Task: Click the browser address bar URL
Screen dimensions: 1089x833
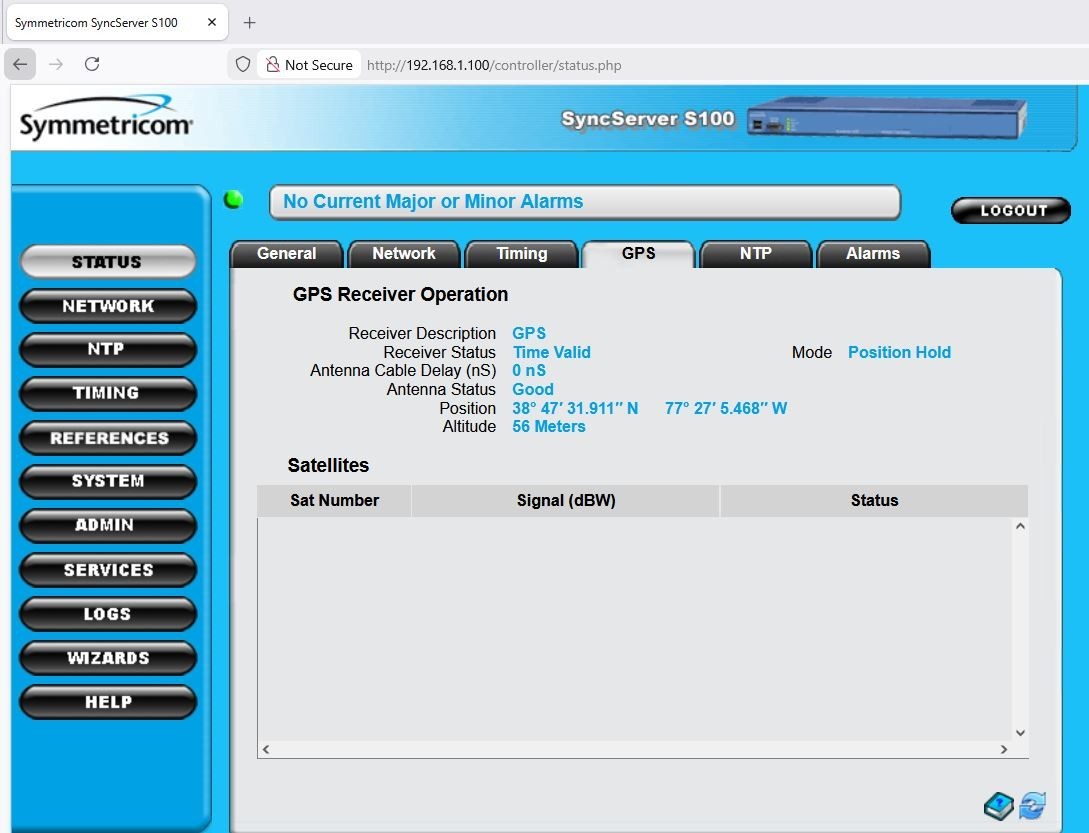Action: (494, 65)
